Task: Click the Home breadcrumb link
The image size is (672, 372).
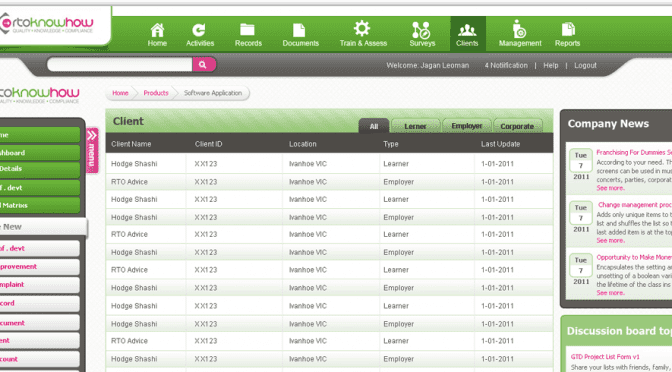Action: (x=120, y=93)
